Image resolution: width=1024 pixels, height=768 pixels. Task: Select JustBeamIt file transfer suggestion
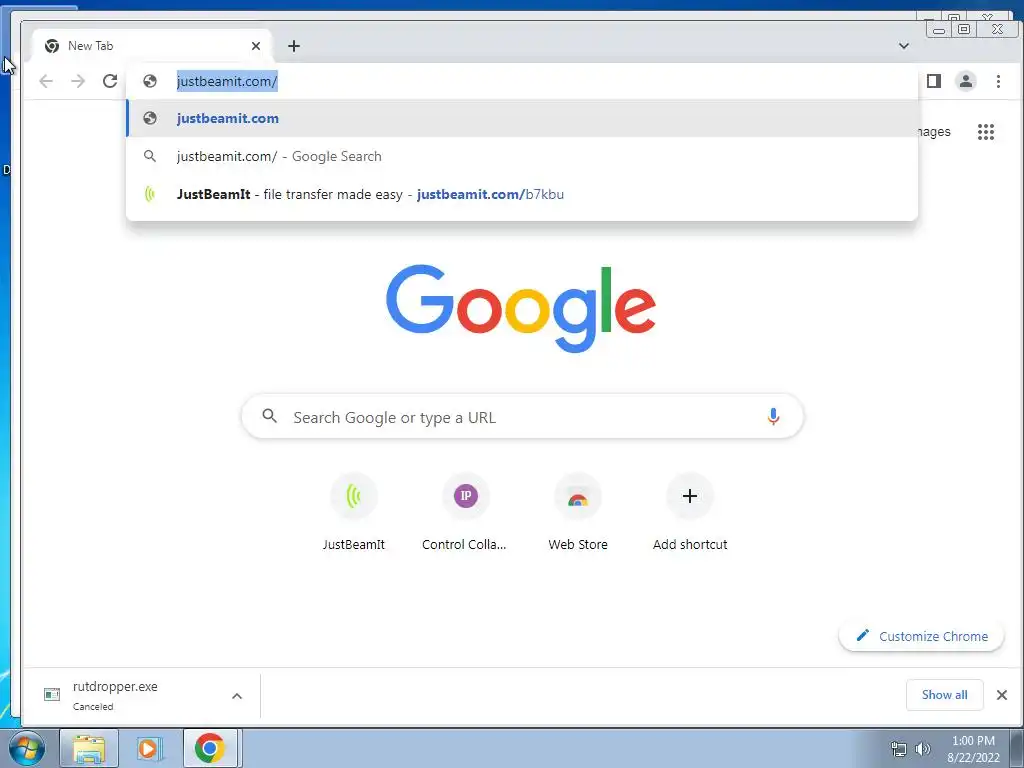point(522,194)
